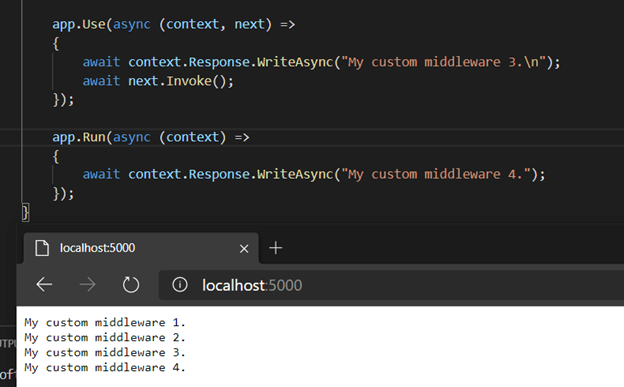Screen dimensions: 624x387
Task: Click the browser forward arrow button
Action: pyautogui.click(x=87, y=285)
